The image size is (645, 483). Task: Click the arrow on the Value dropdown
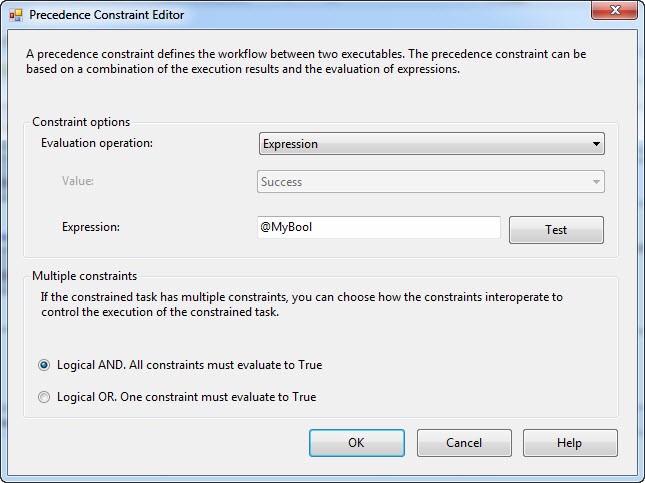[597, 182]
